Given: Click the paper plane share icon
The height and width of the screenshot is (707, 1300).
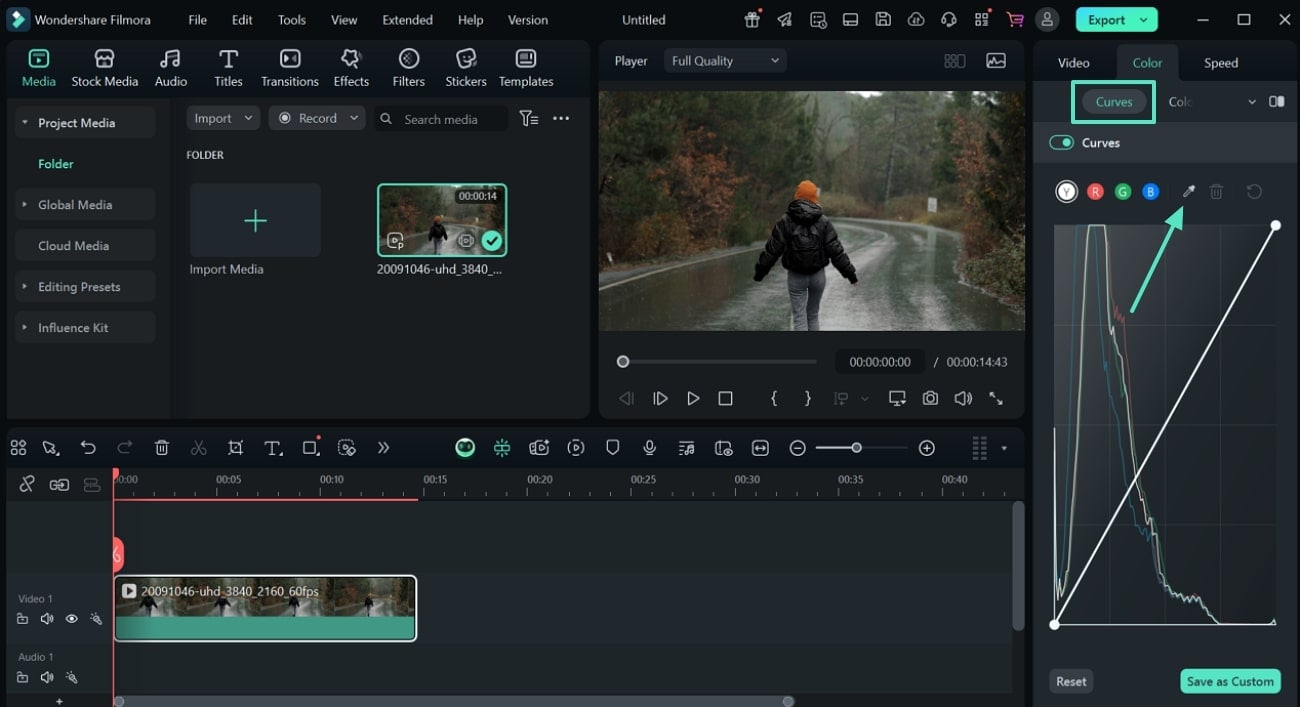Looking at the screenshot, I should (x=785, y=20).
